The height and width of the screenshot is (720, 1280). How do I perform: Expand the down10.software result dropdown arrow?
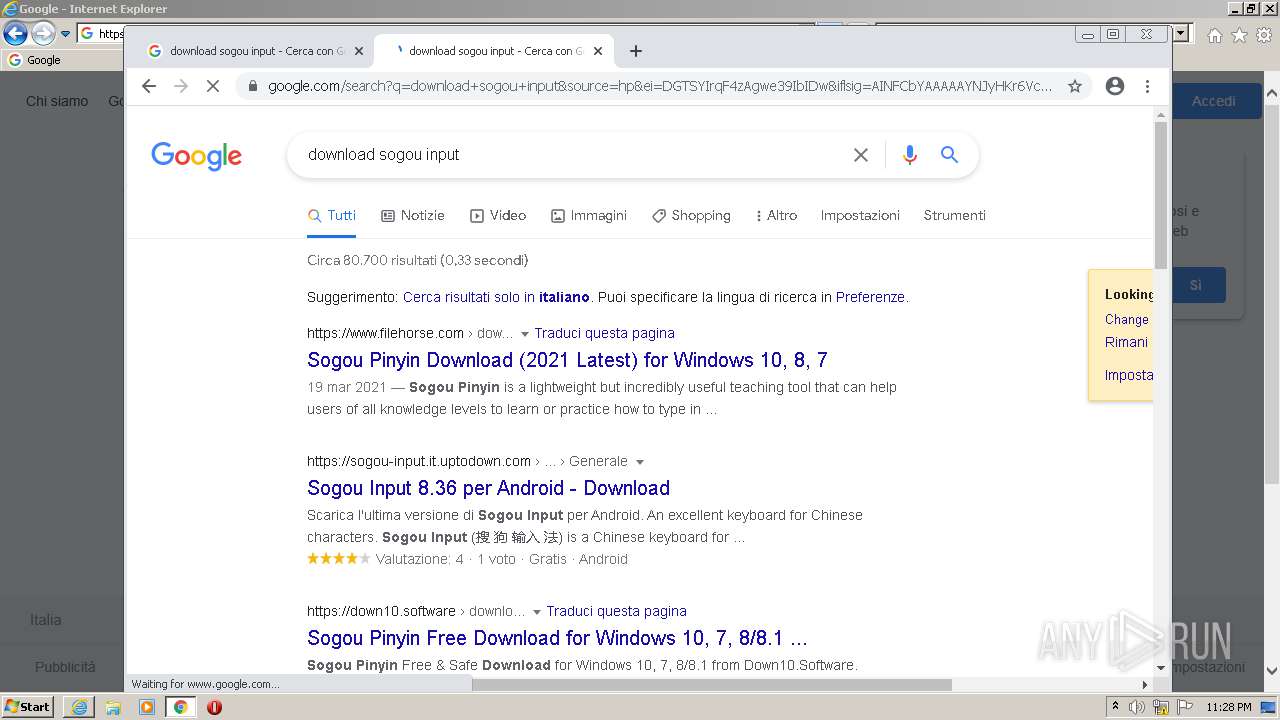(x=537, y=612)
